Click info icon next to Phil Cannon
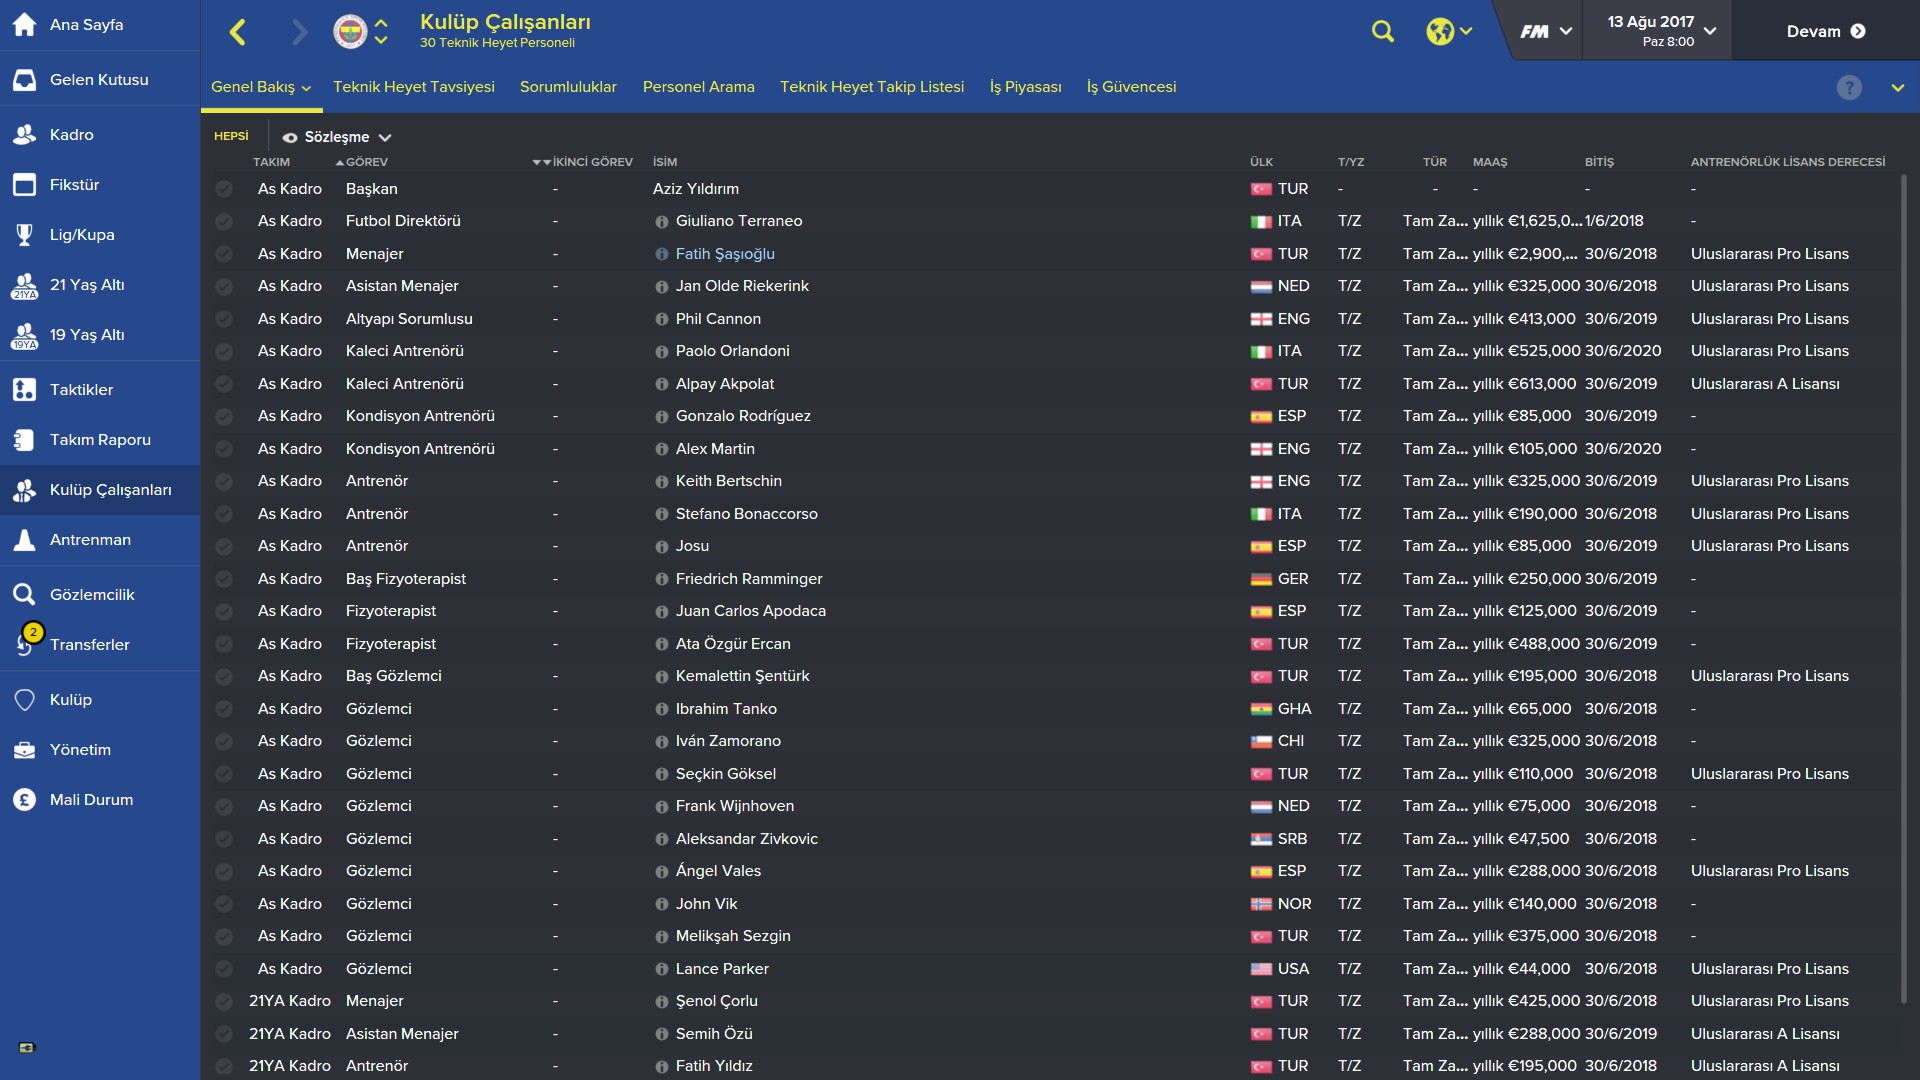The height and width of the screenshot is (1080, 1920). click(x=661, y=319)
